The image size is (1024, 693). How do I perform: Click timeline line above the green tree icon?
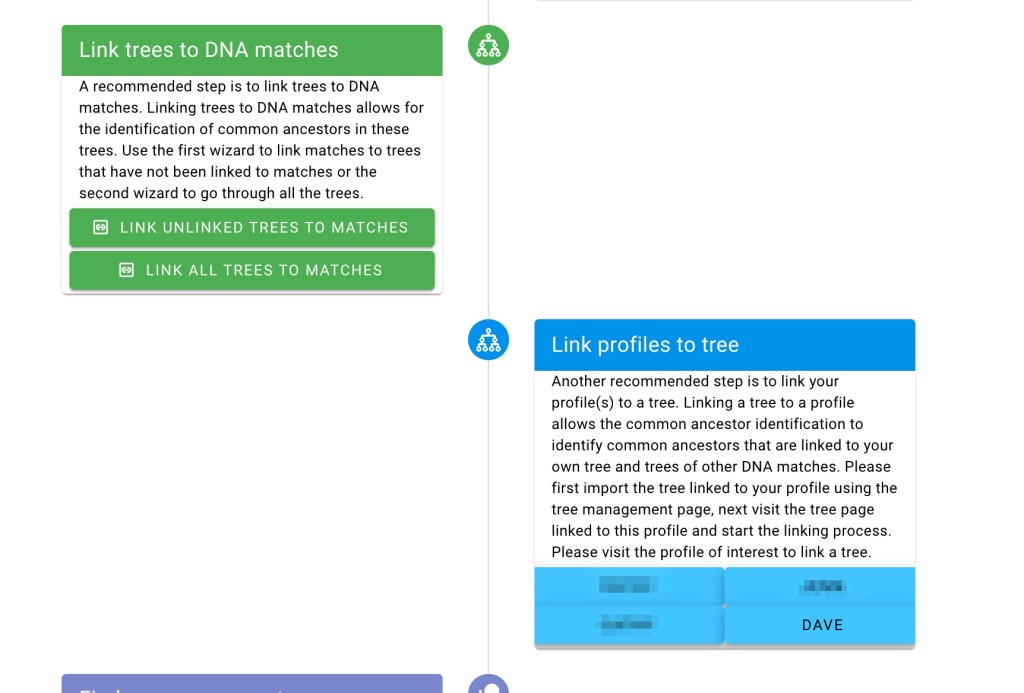click(488, 10)
